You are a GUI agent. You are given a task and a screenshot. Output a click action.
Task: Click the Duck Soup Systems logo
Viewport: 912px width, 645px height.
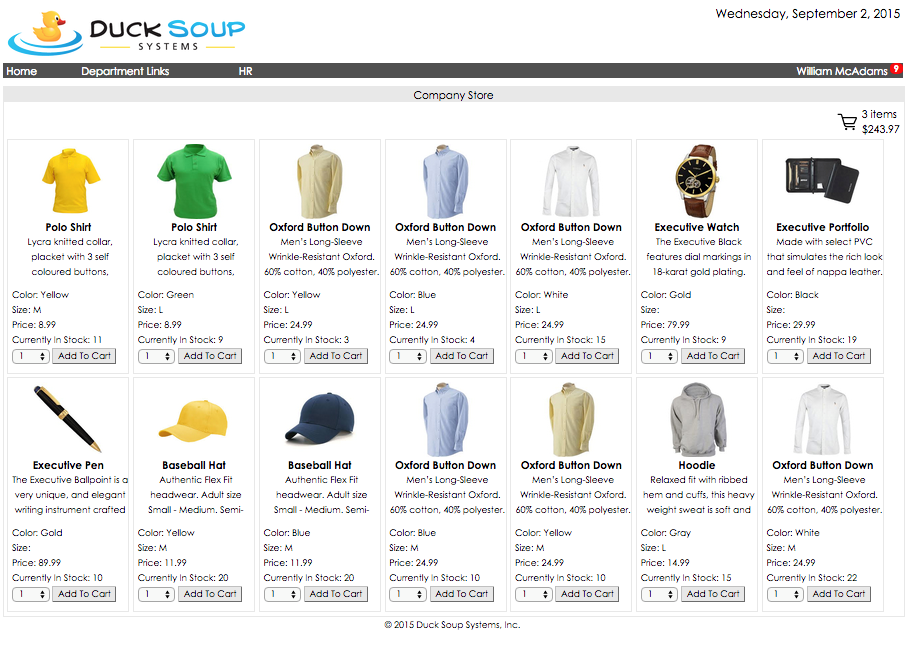126,34
